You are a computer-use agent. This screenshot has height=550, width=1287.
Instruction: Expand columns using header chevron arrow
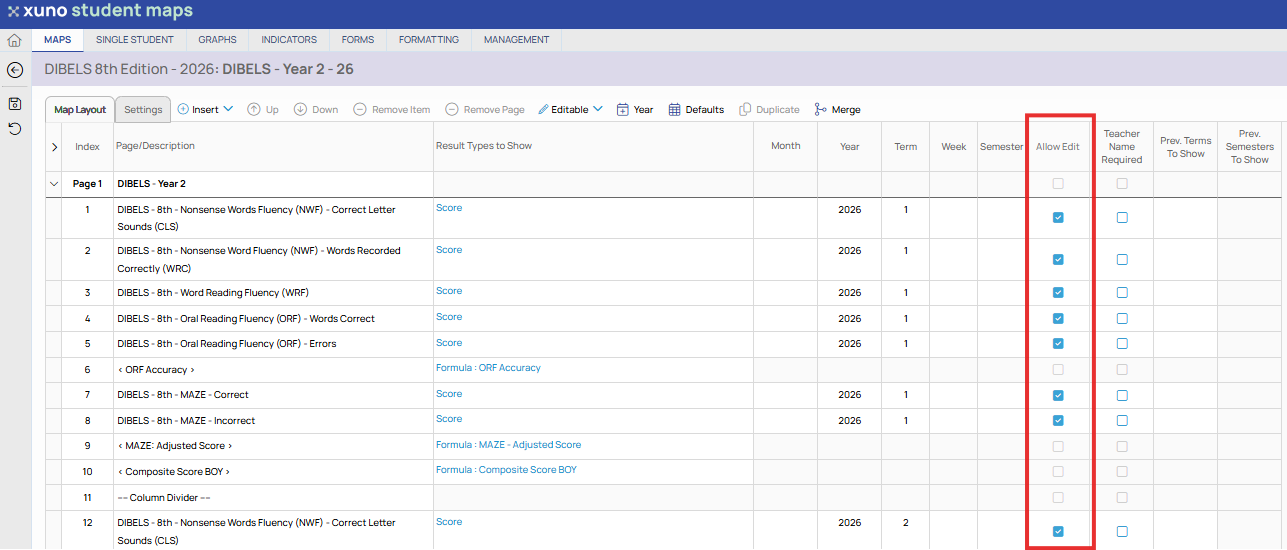[x=54, y=147]
